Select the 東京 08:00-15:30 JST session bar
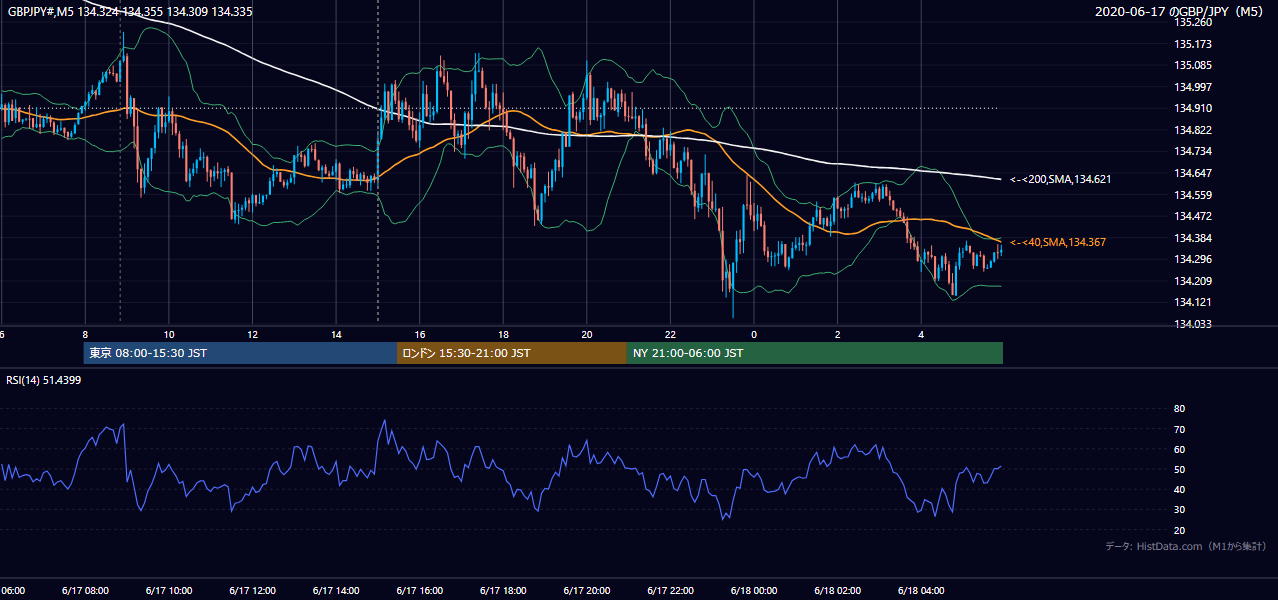This screenshot has width=1278, height=600. point(240,353)
